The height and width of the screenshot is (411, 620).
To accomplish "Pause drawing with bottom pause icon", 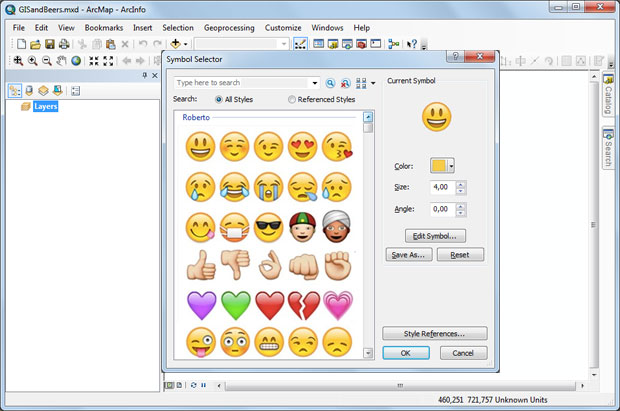I will pyautogui.click(x=204, y=385).
